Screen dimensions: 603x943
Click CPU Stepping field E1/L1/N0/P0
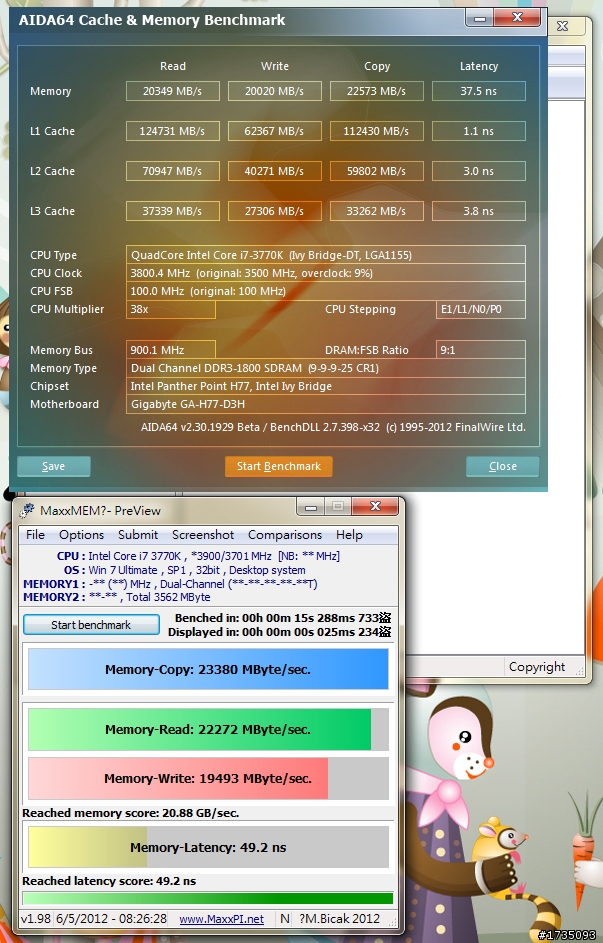point(481,309)
